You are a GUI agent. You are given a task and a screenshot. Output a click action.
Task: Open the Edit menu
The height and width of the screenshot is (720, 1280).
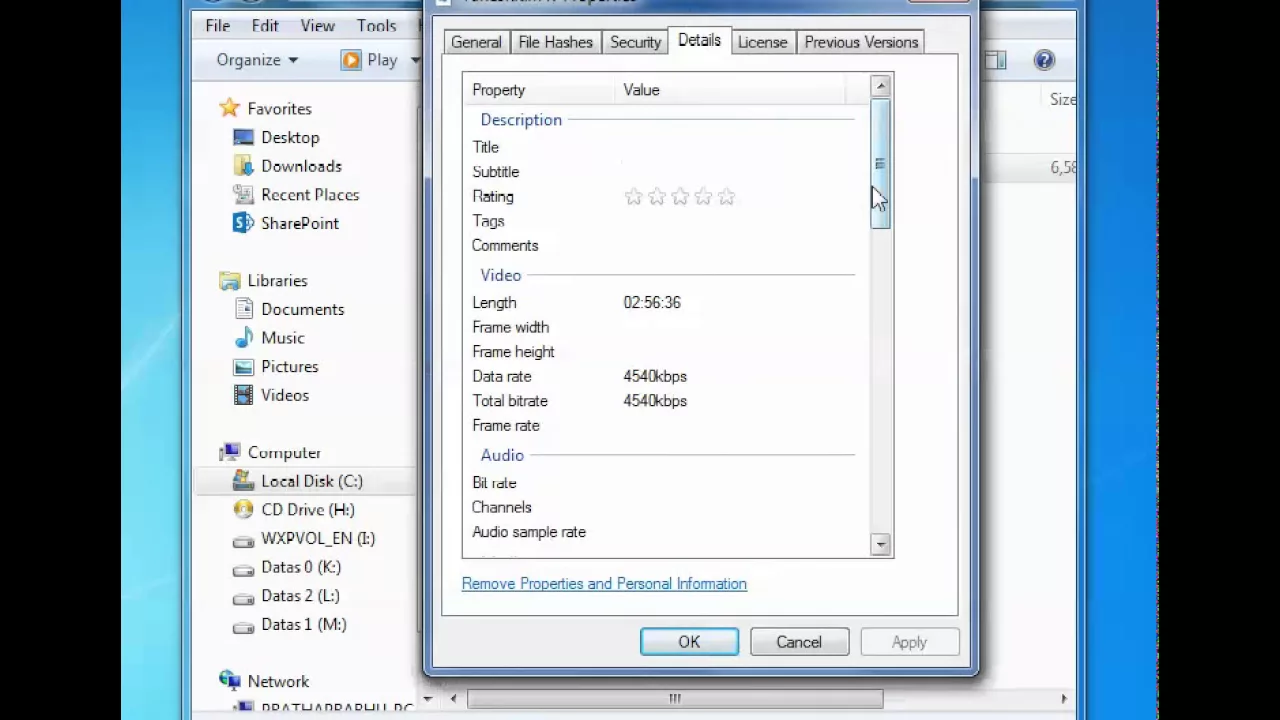tap(265, 26)
